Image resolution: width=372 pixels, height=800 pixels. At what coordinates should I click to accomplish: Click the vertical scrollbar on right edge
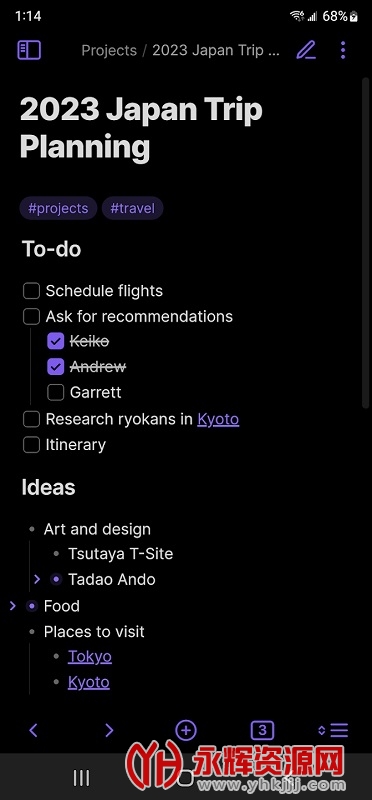[x=365, y=242]
